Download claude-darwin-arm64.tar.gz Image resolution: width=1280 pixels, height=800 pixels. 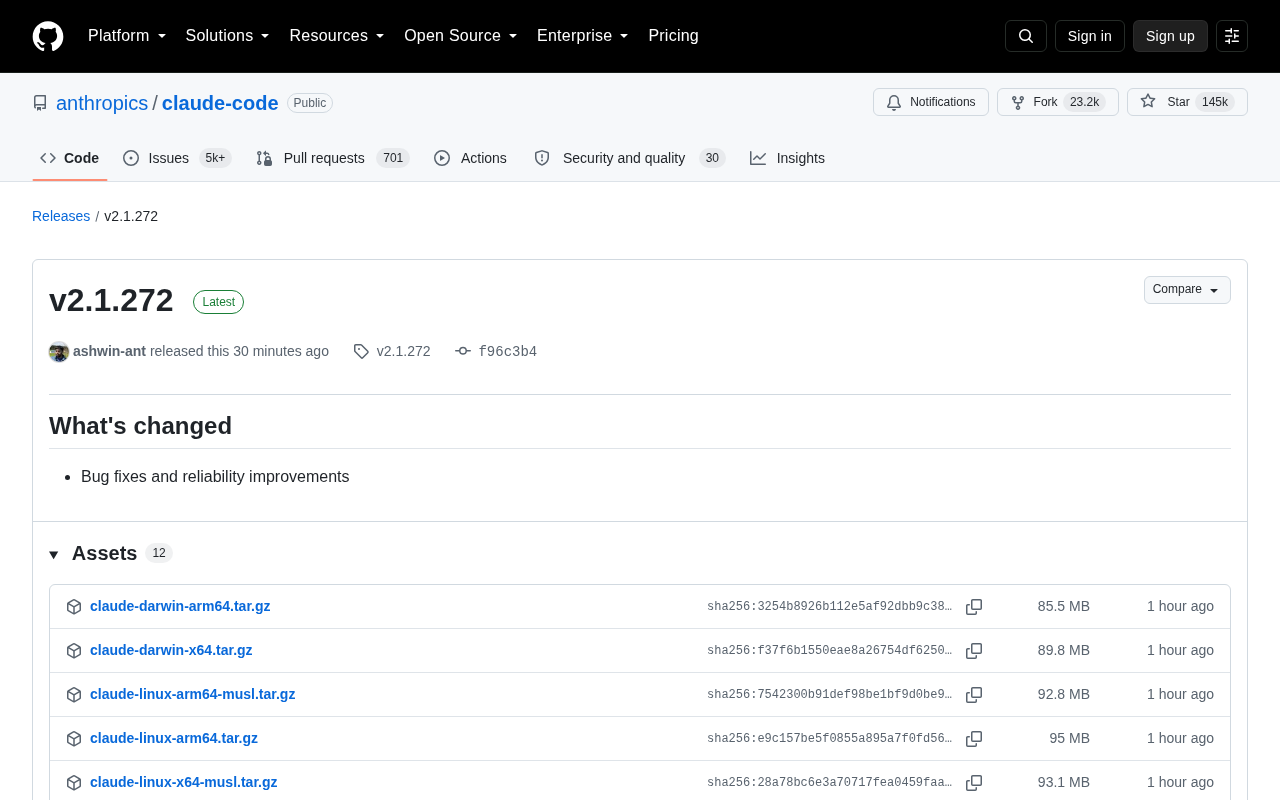tap(180, 606)
